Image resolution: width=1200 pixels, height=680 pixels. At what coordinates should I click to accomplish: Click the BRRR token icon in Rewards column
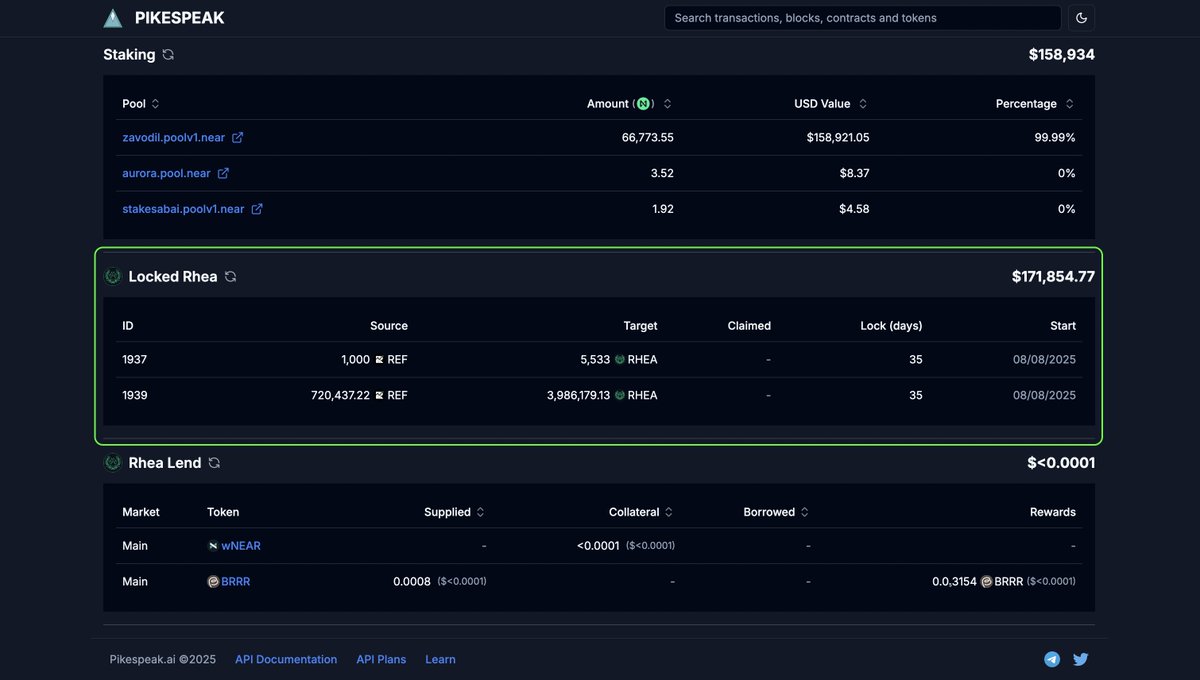tap(984, 581)
